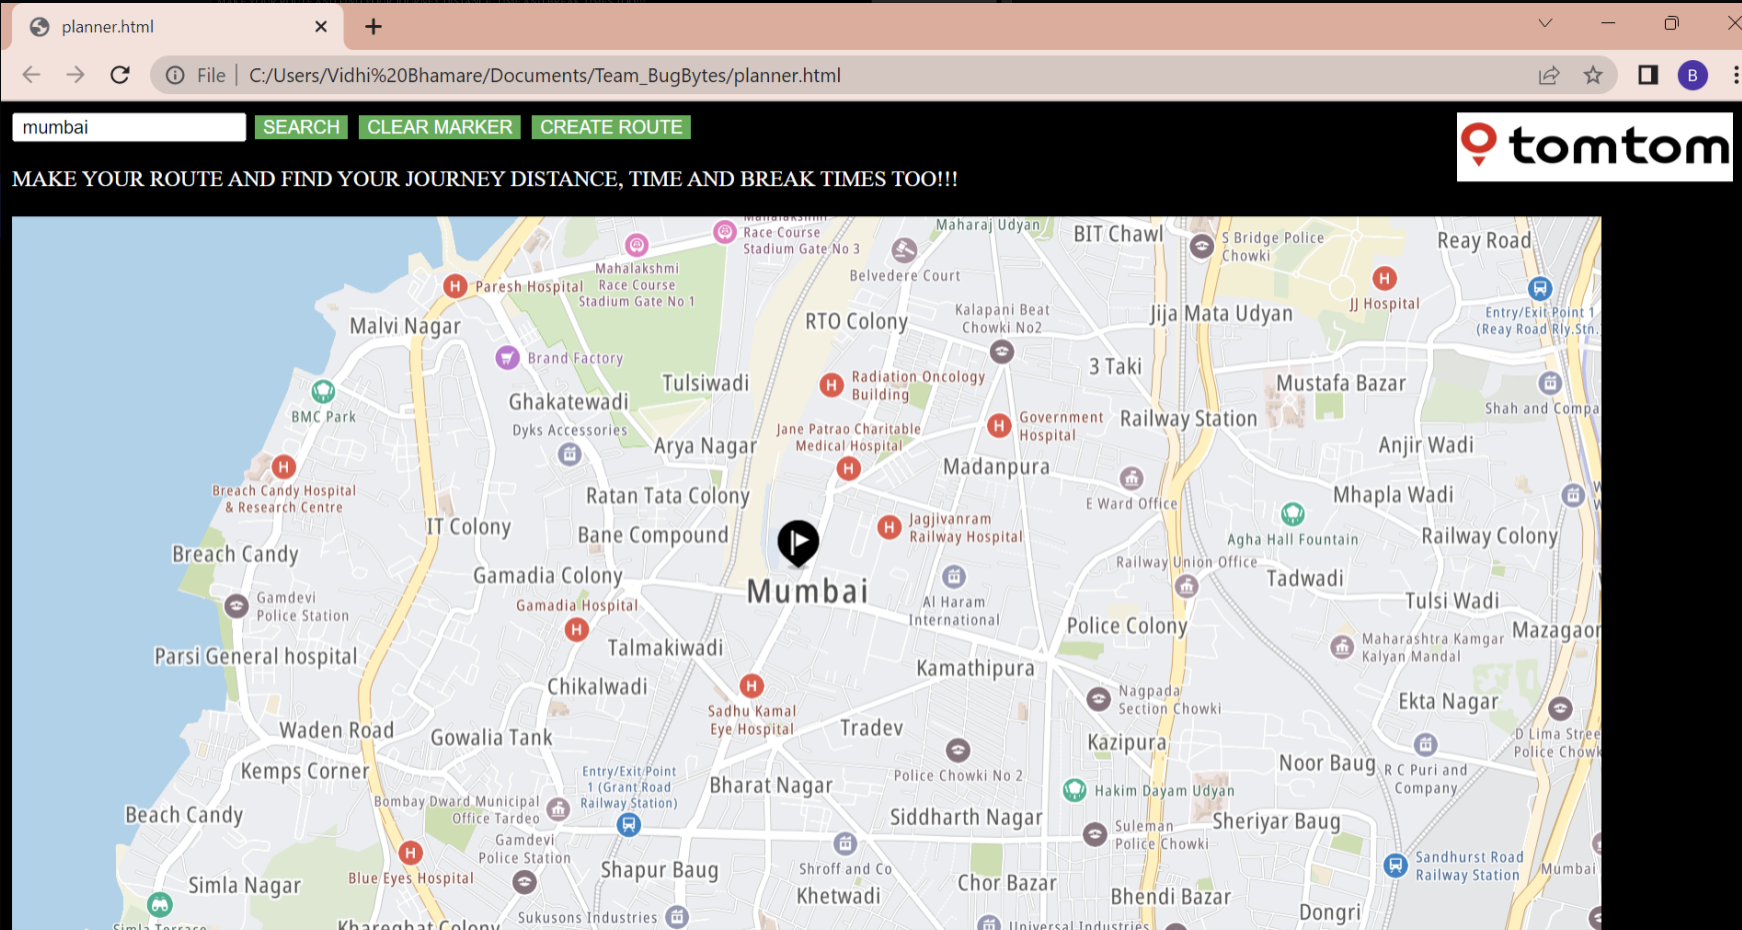
Task: Click the CREATE ROUTE button
Action: point(611,127)
